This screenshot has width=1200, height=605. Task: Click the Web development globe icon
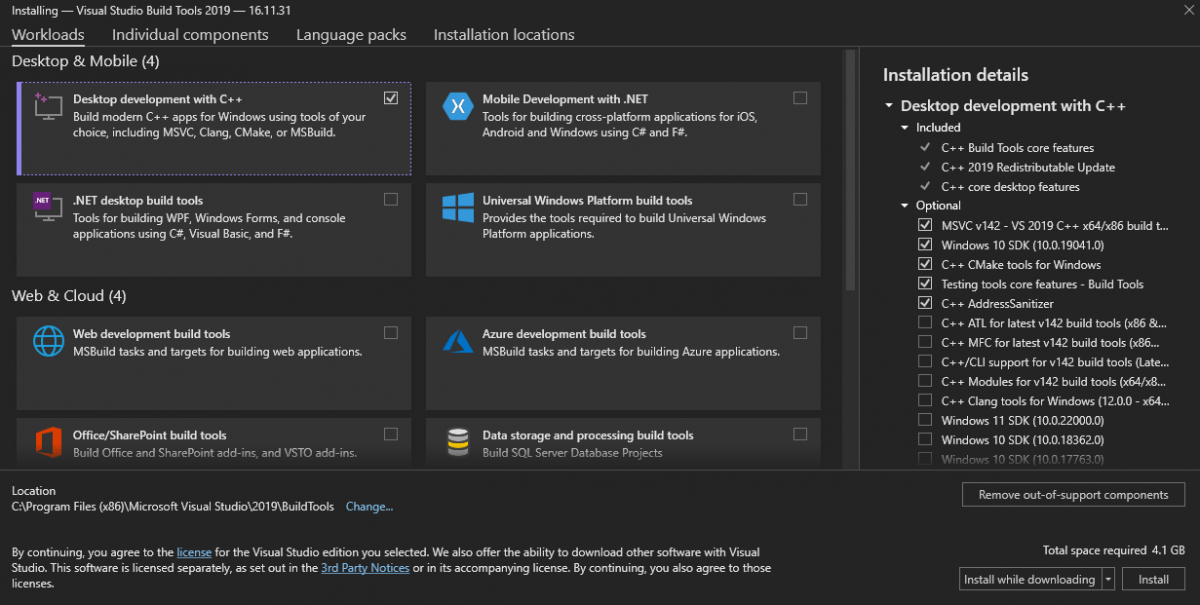48,341
